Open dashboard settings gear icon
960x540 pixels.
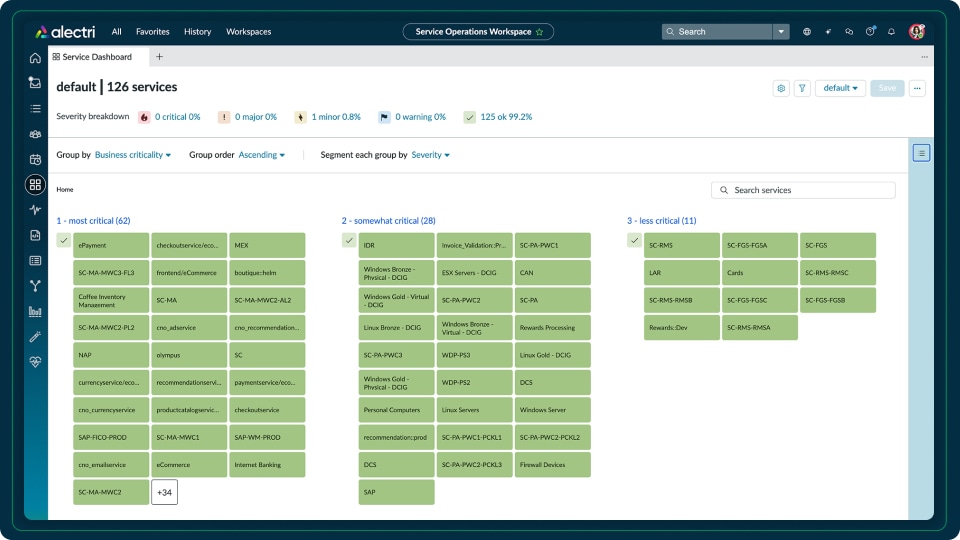pos(781,88)
